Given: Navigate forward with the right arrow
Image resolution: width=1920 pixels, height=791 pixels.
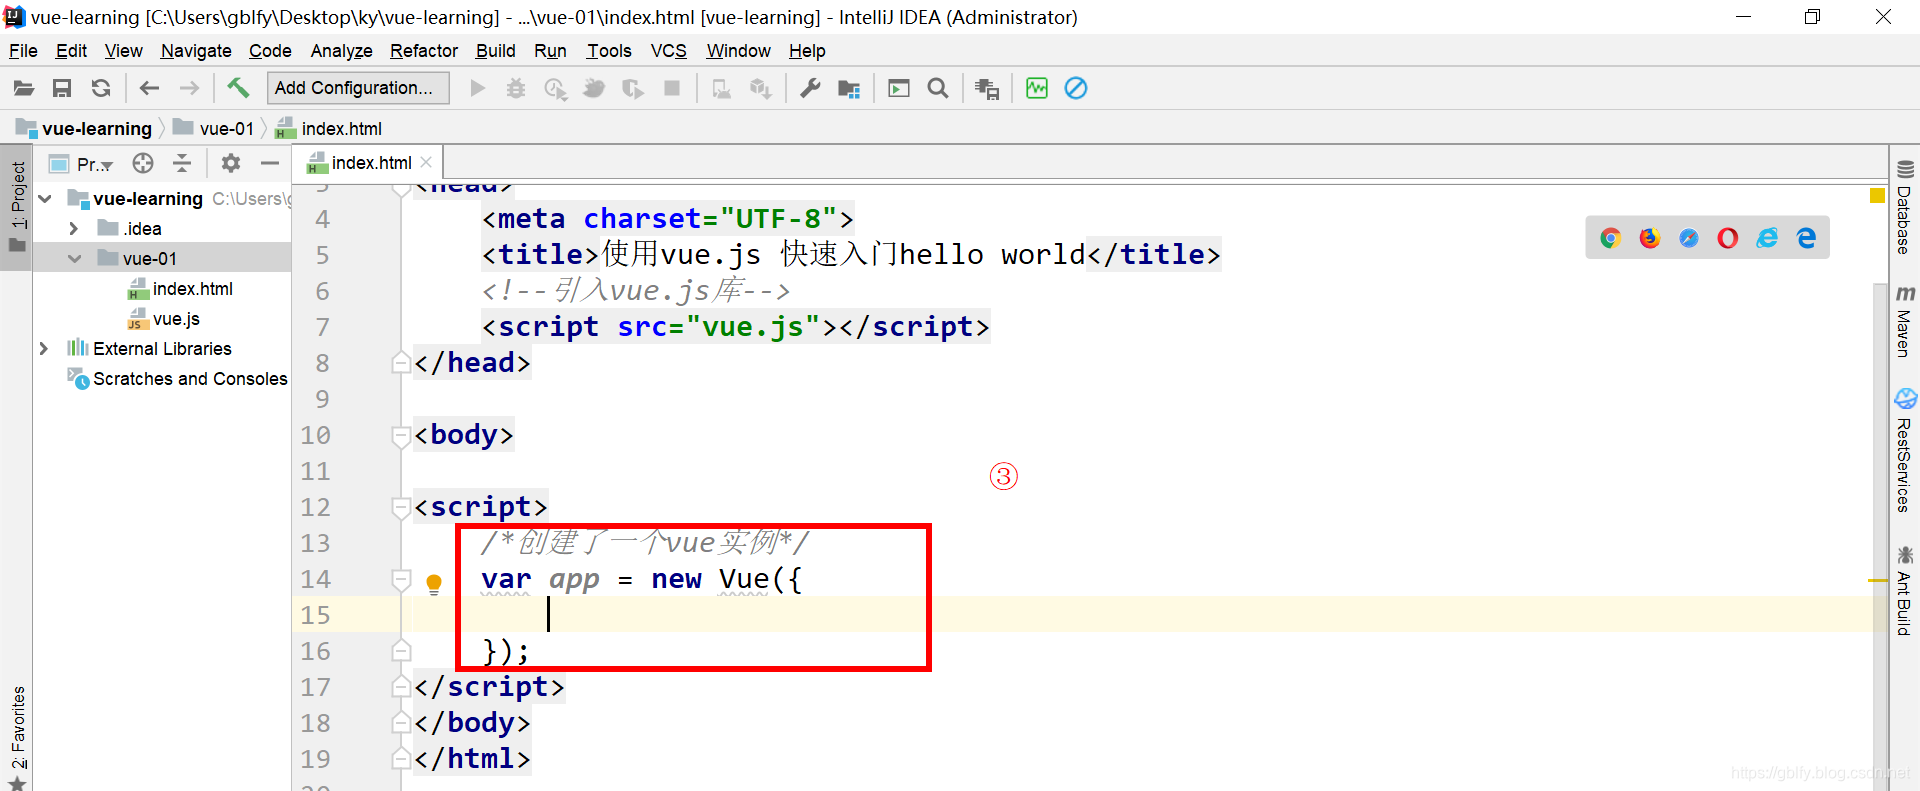Looking at the screenshot, I should tap(189, 88).
